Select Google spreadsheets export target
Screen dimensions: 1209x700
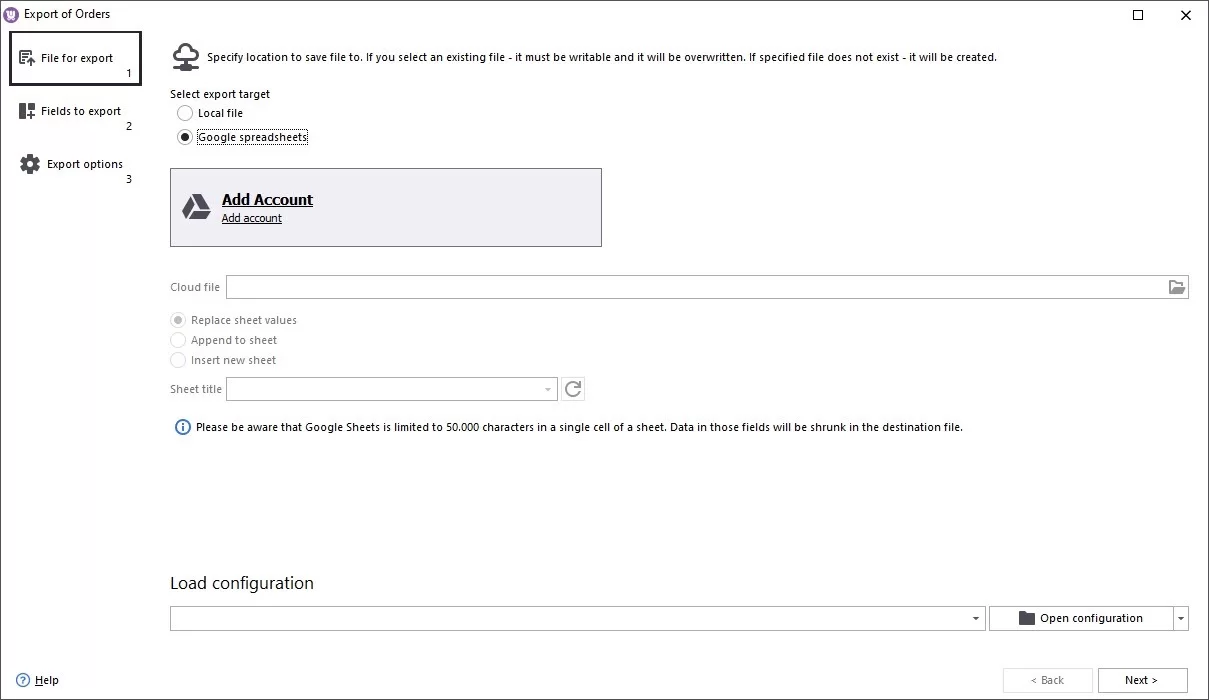185,137
